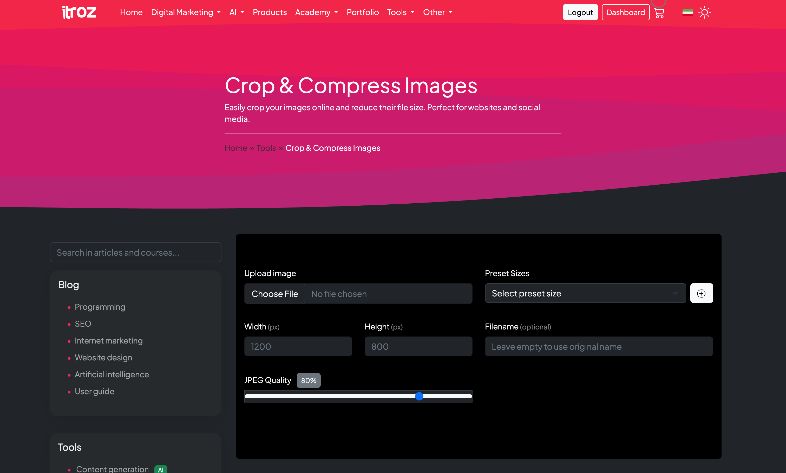The width and height of the screenshot is (786, 473).
Task: Open the SEO blog category
Action: (83, 324)
